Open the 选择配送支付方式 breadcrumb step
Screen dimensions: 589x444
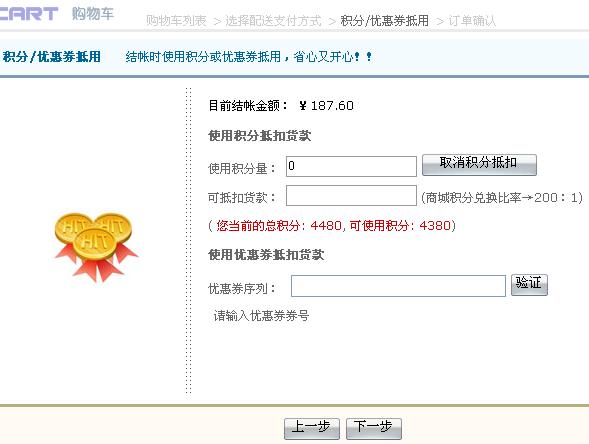click(x=273, y=21)
